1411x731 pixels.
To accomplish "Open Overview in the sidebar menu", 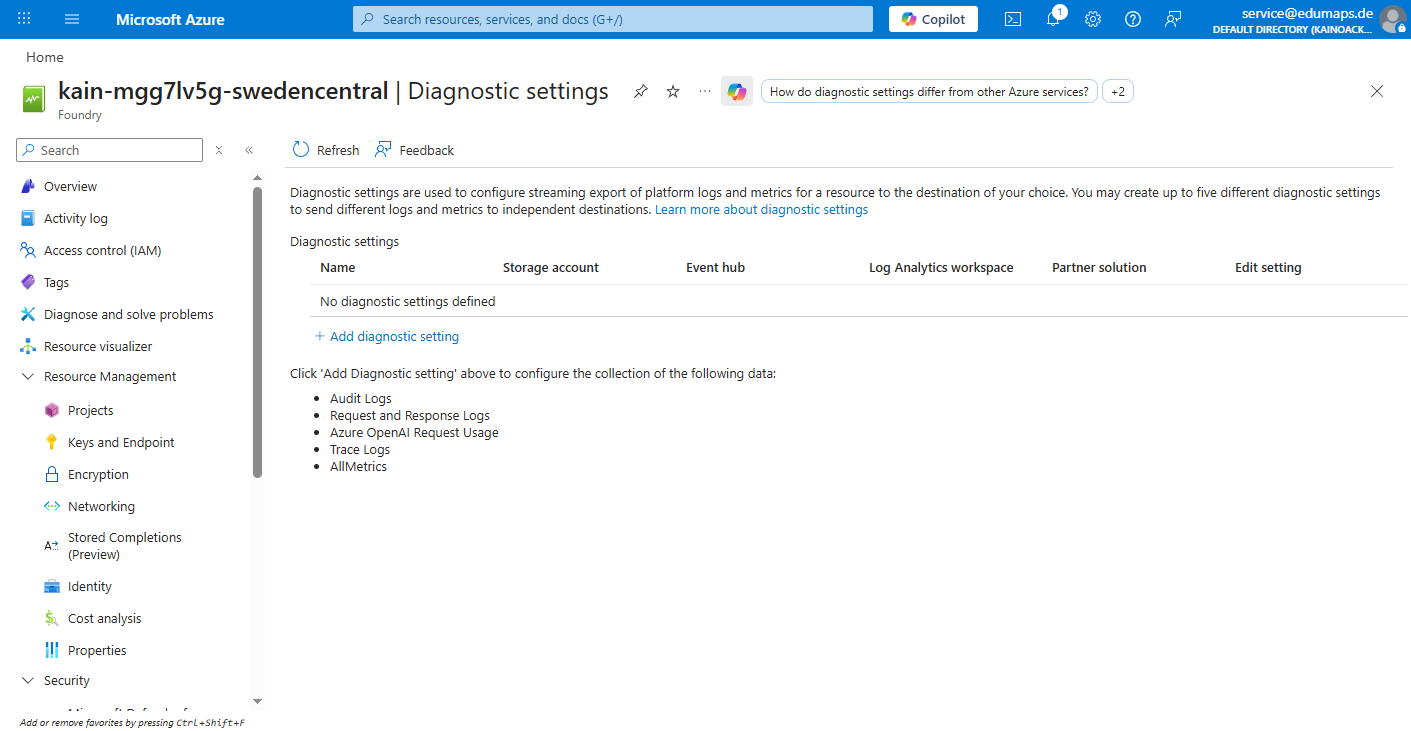I will (70, 187).
